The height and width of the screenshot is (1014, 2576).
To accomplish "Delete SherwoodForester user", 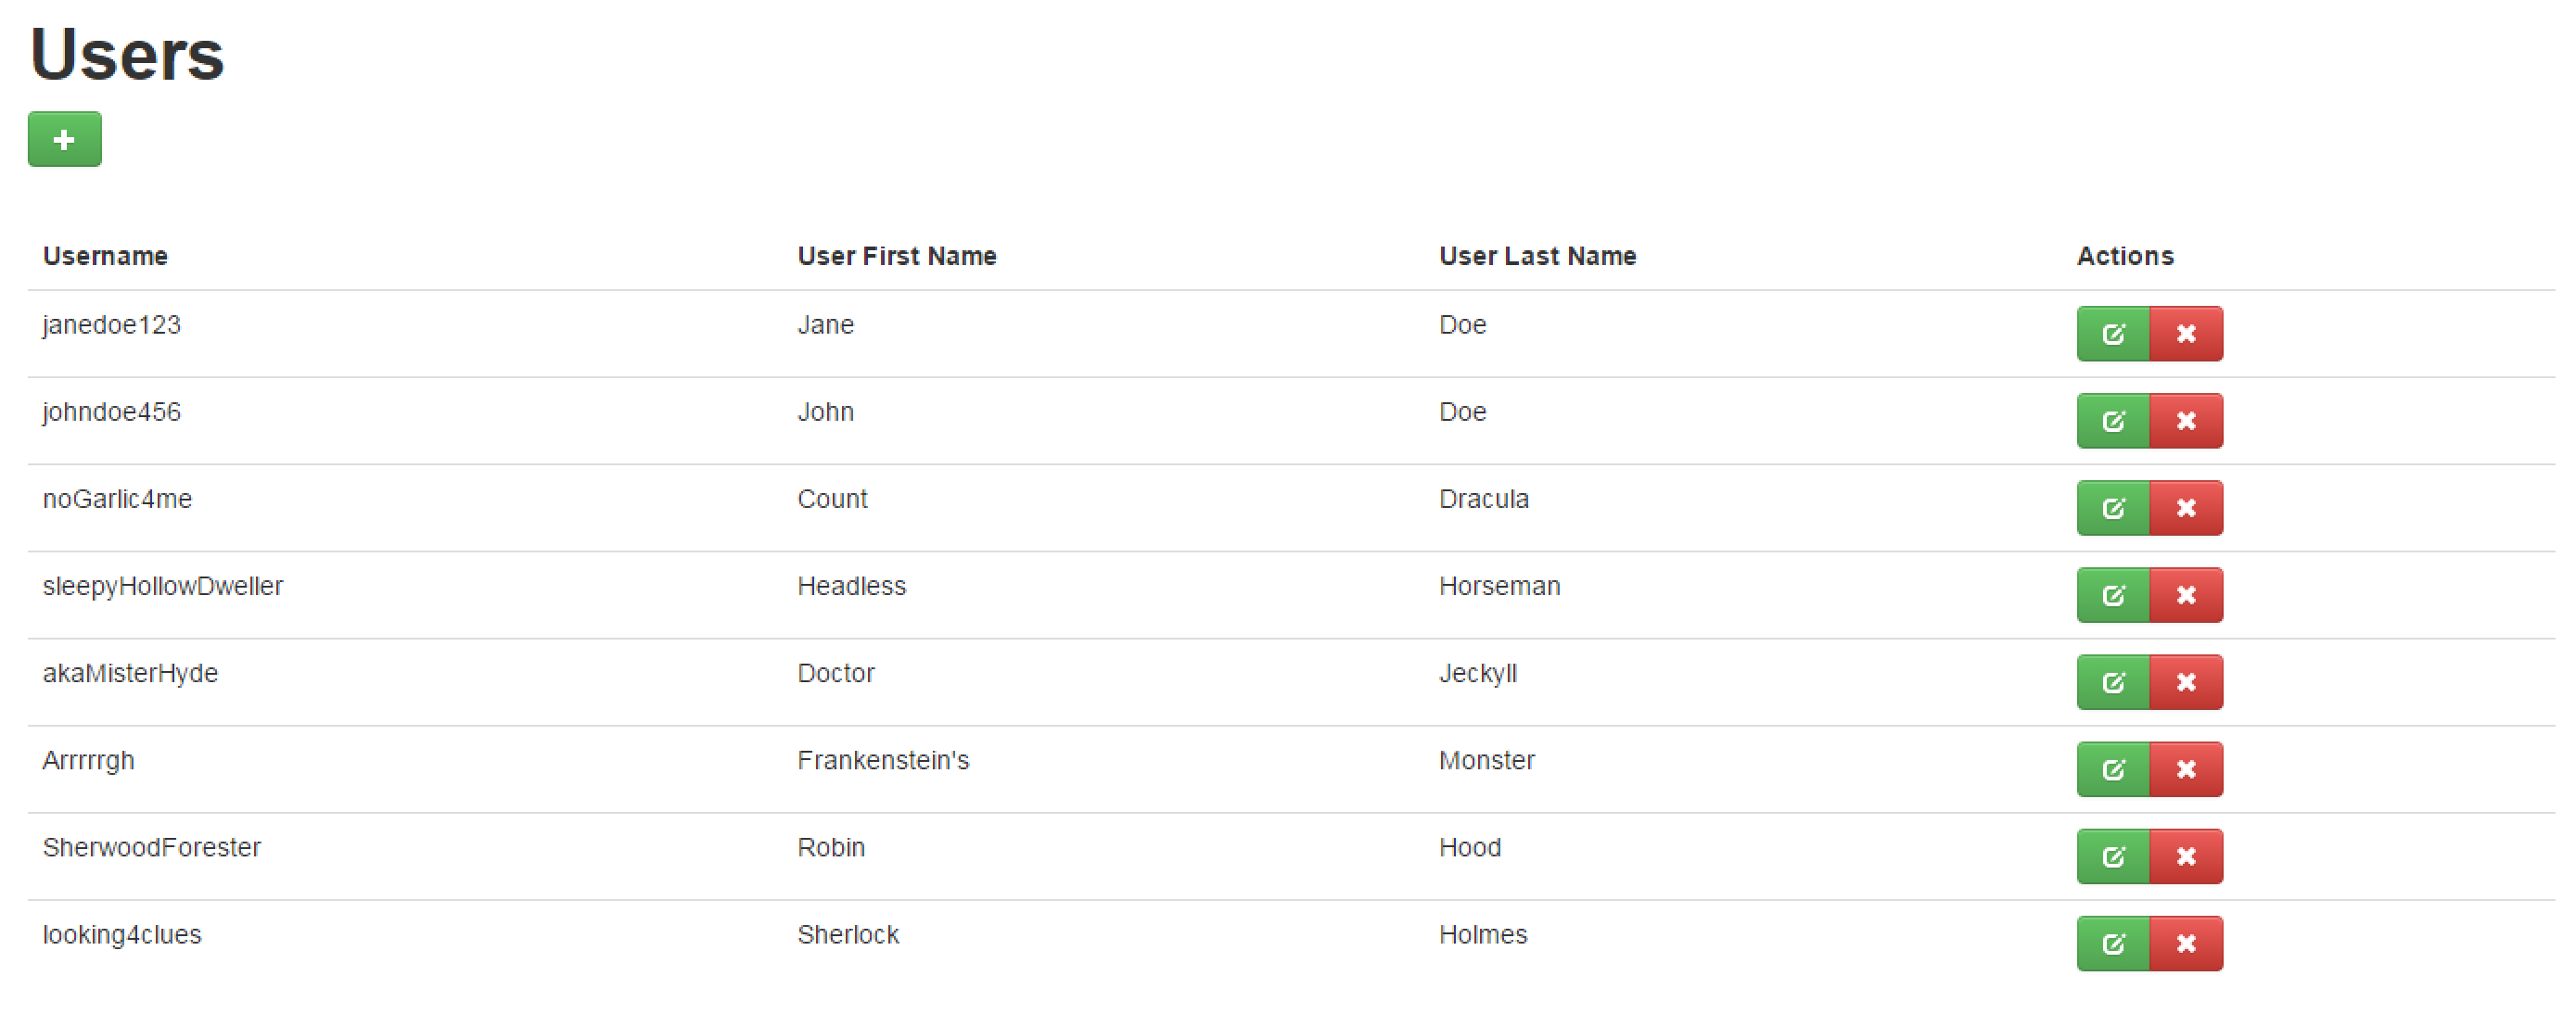I will pos(2186,856).
